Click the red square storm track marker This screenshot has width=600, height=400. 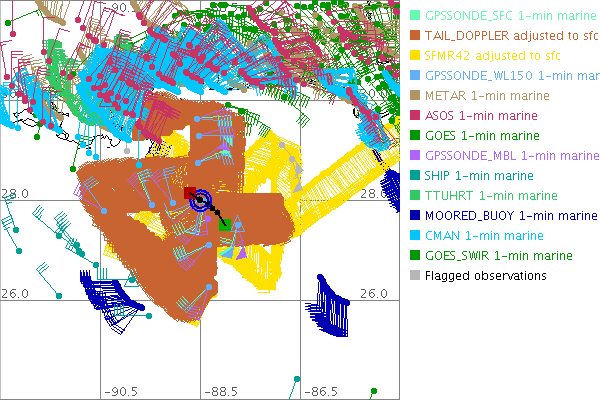[x=190, y=194]
